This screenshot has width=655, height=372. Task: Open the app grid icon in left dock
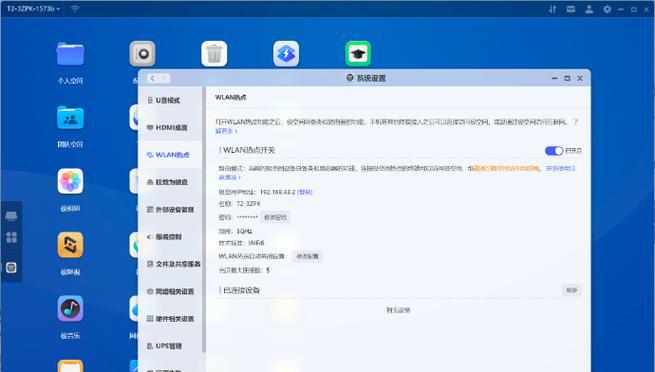click(11, 237)
